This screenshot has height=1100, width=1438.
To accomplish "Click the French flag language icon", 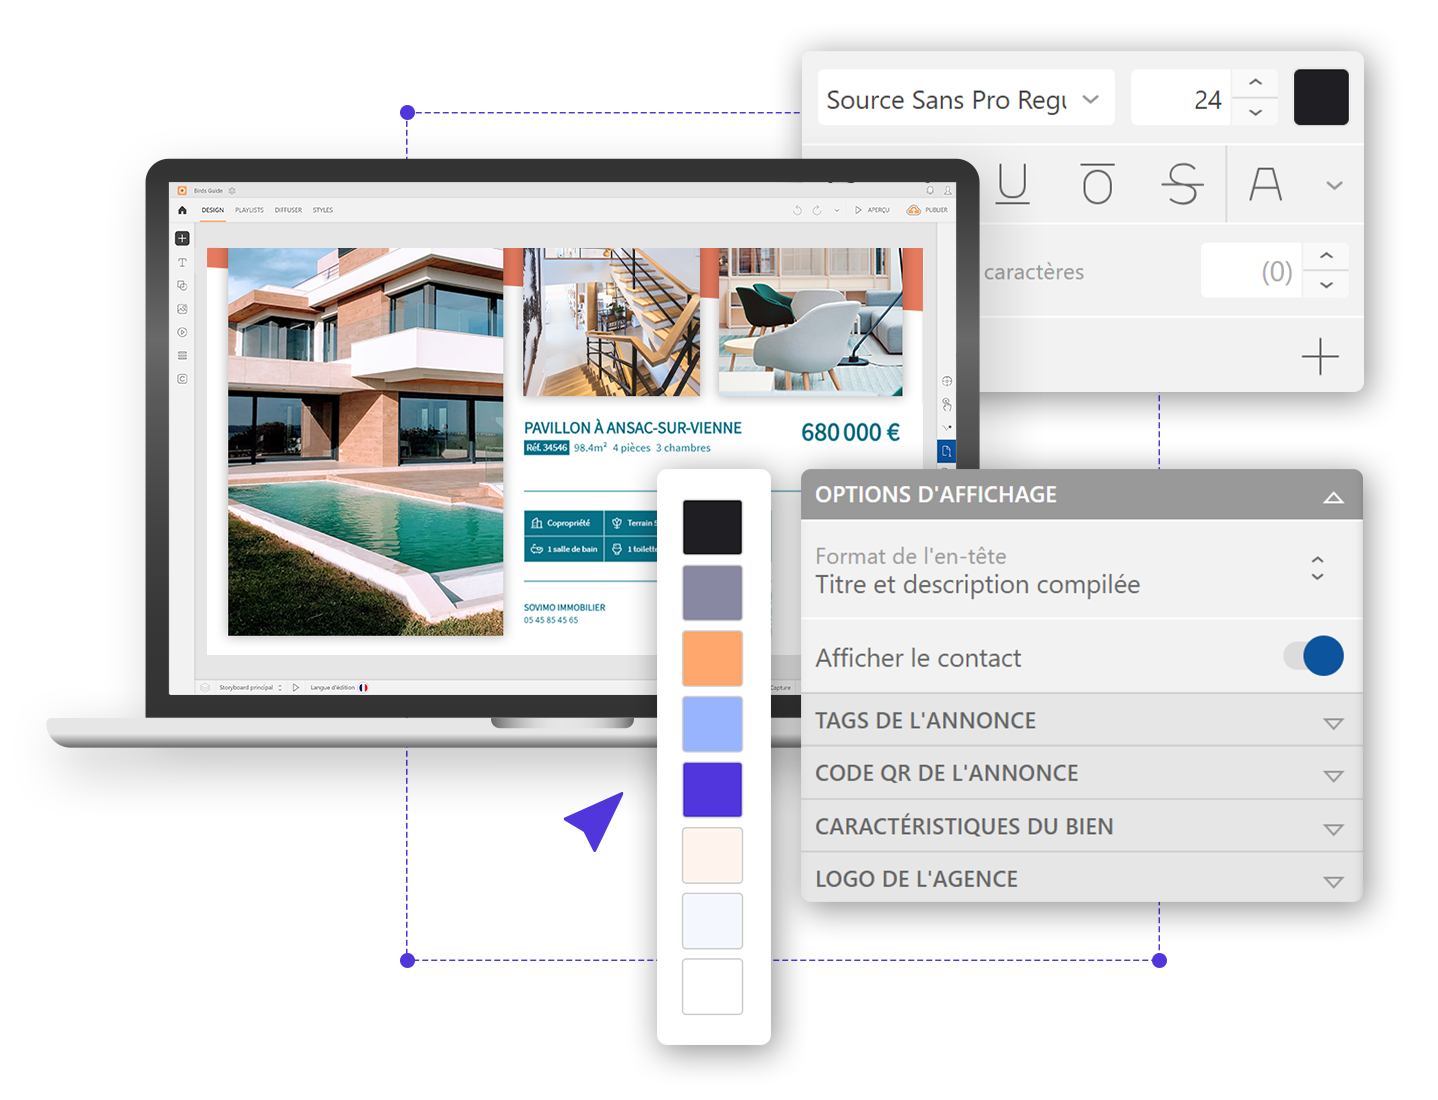I will click(x=363, y=687).
